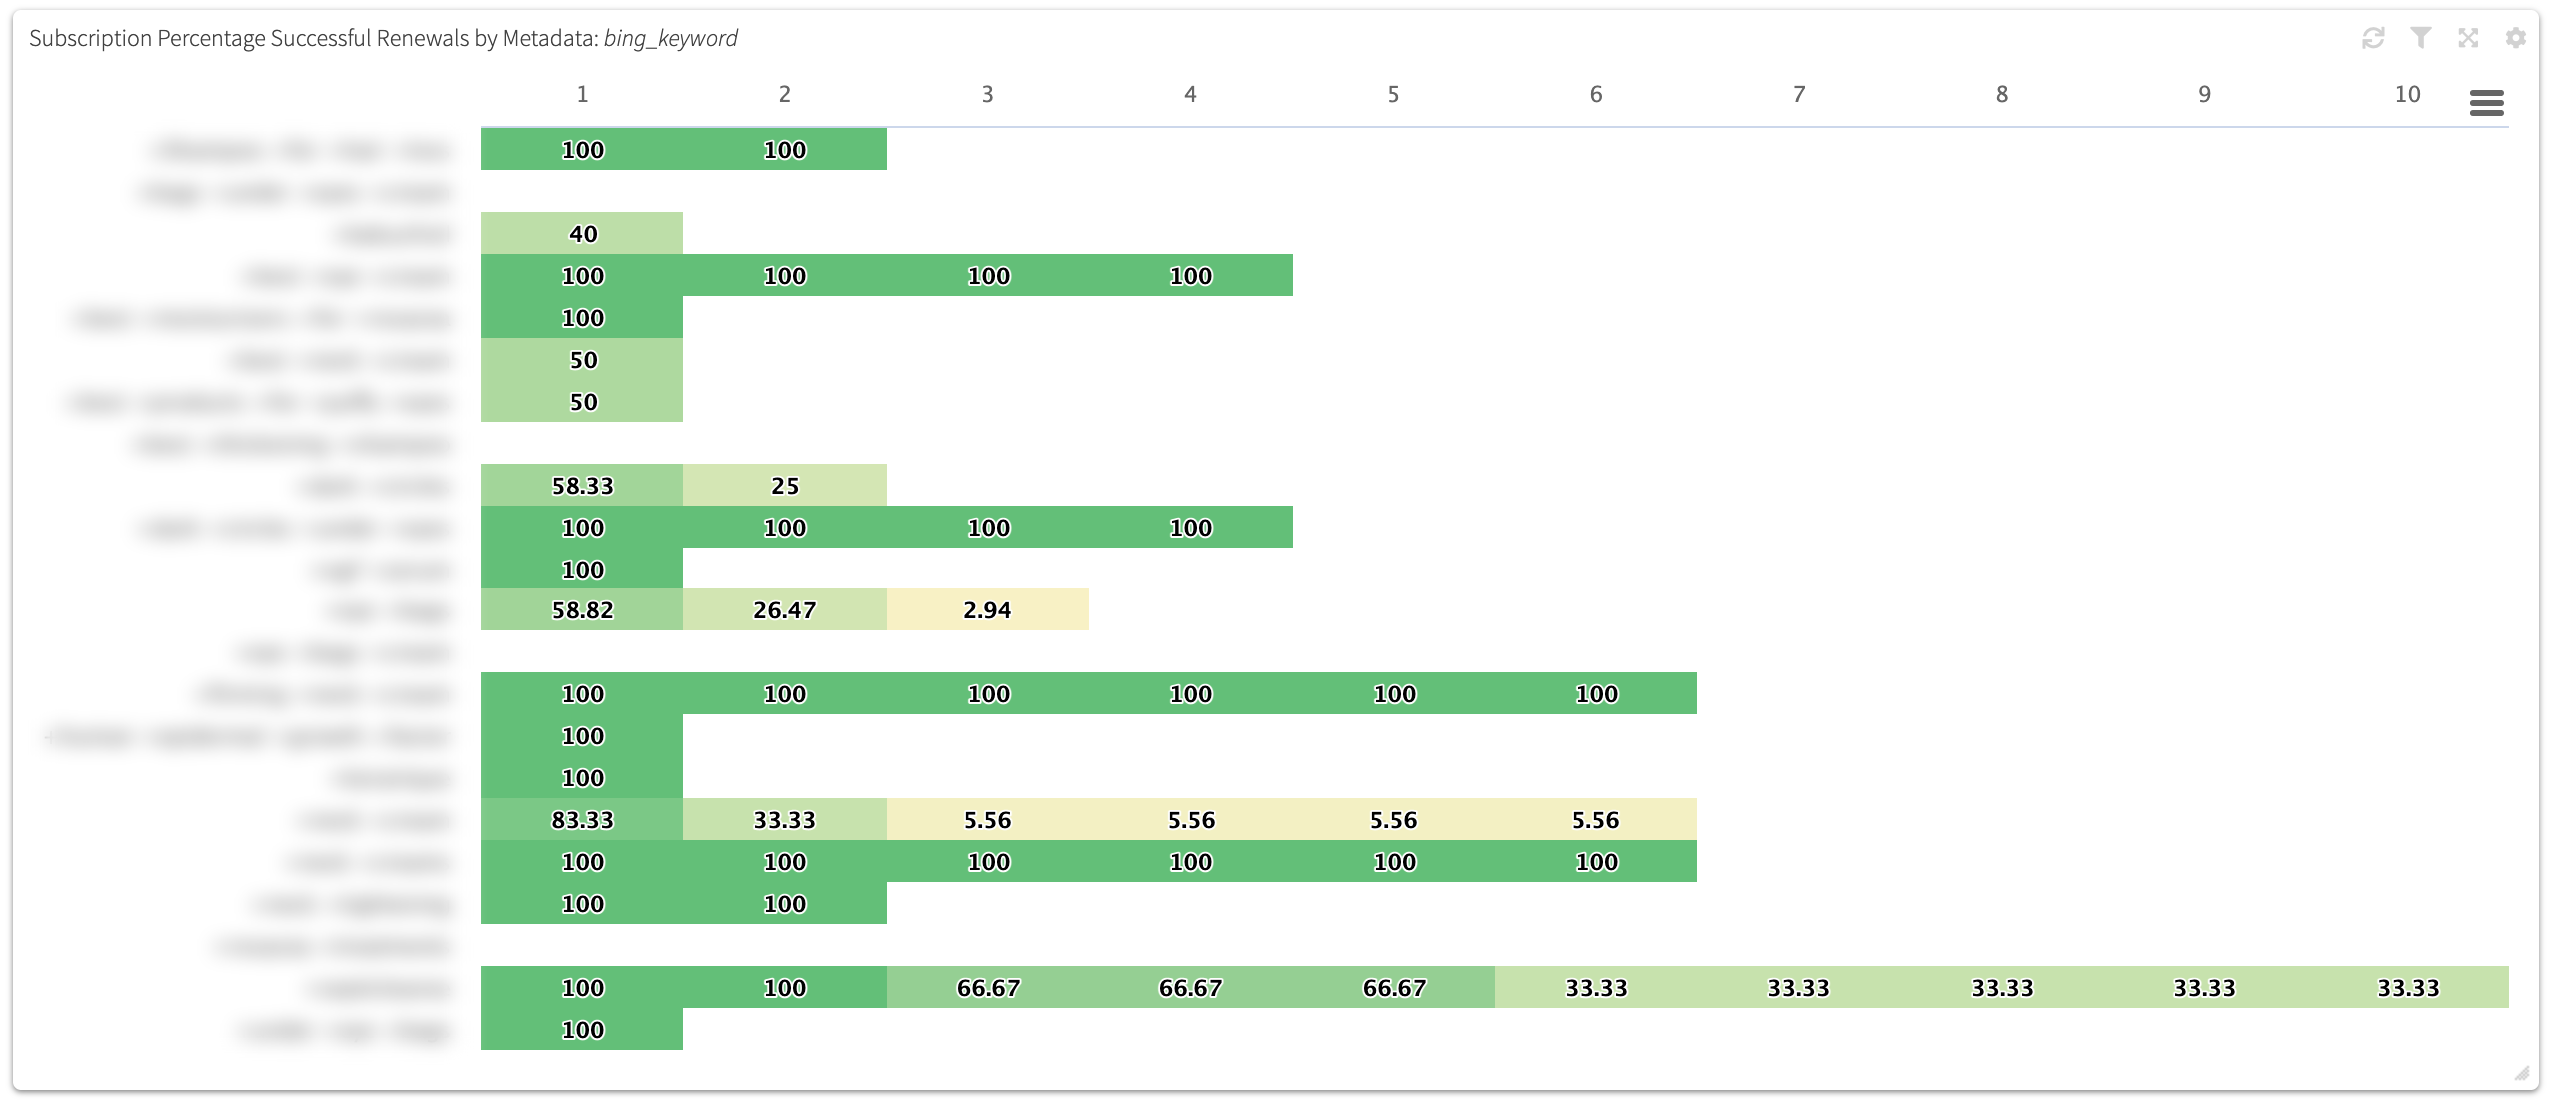Click the 66.67 cell under column 3
Image resolution: width=2558 pixels, height=1103 pixels.
point(988,987)
